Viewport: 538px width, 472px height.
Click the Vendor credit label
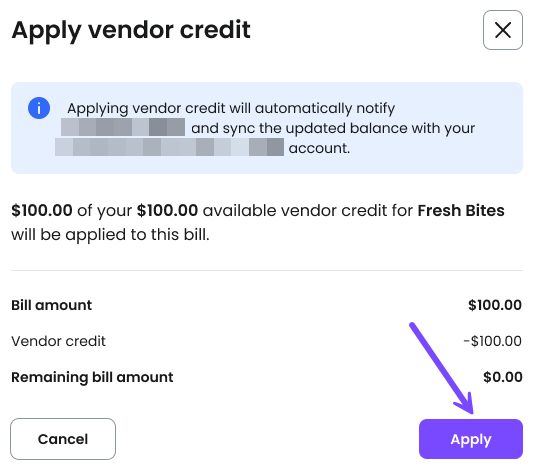[x=58, y=341]
